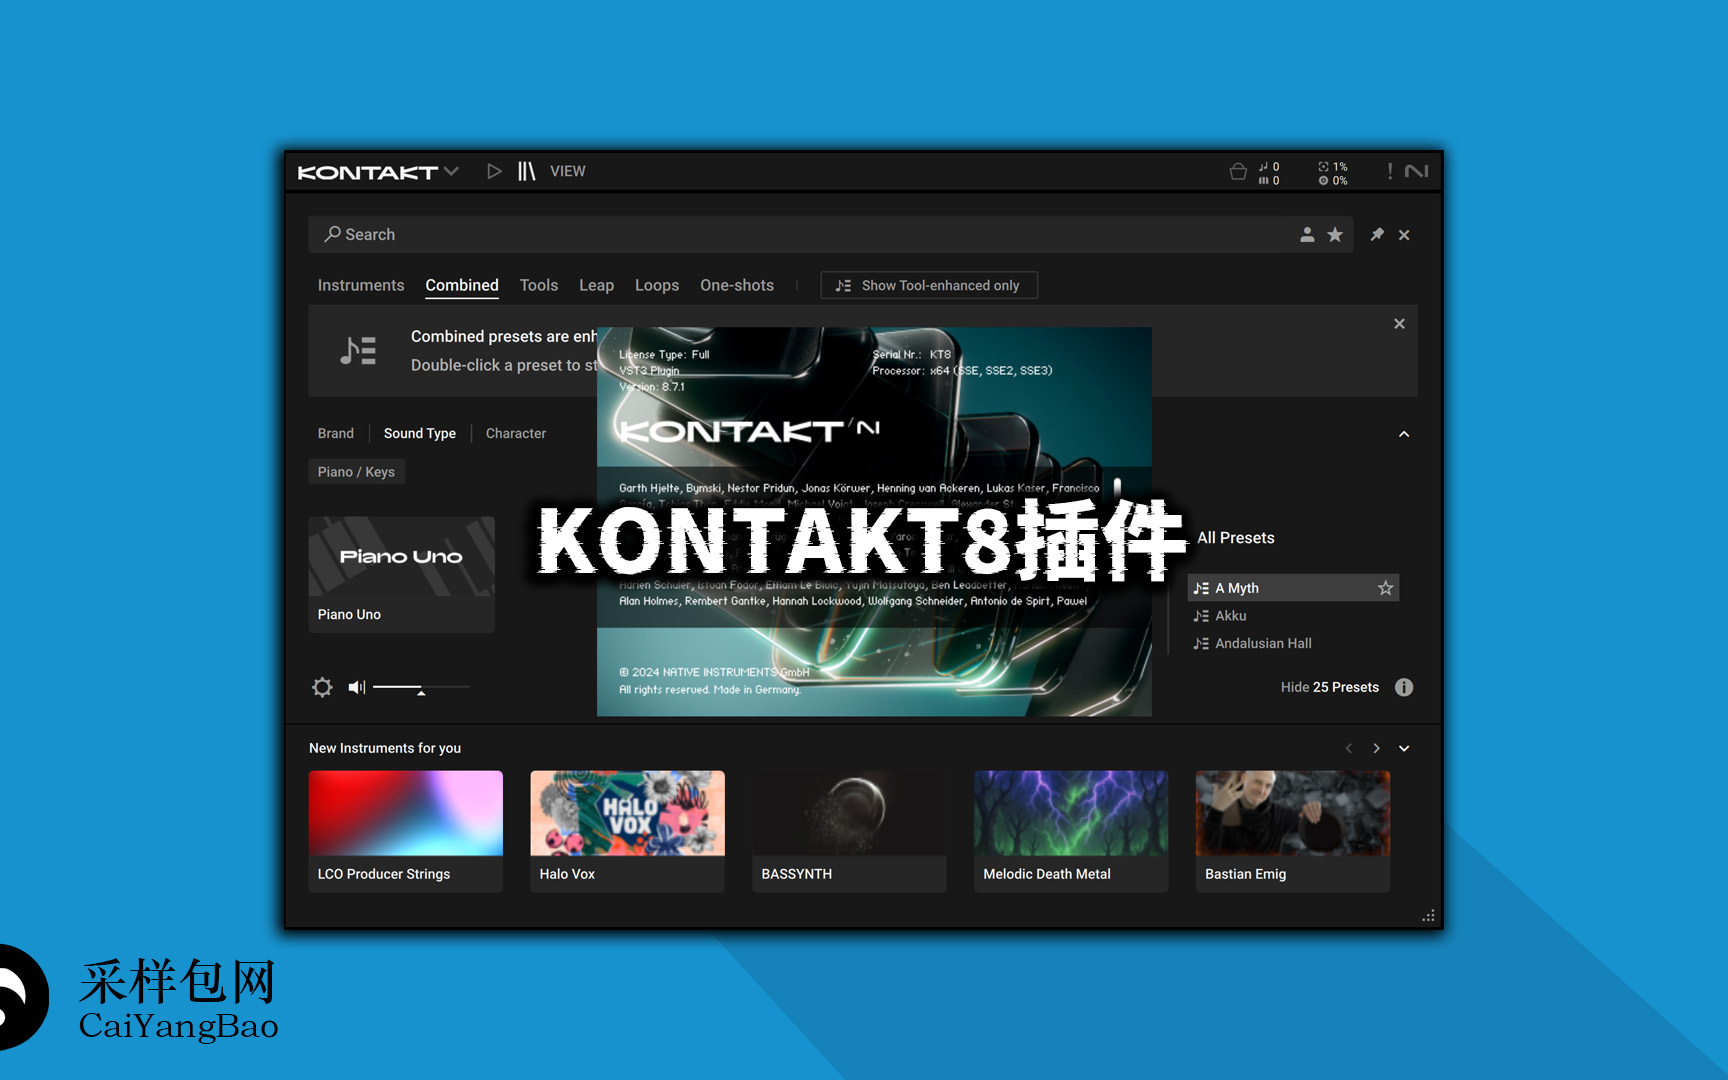Open the shop basket icon
This screenshot has width=1728, height=1080.
coord(1237,172)
